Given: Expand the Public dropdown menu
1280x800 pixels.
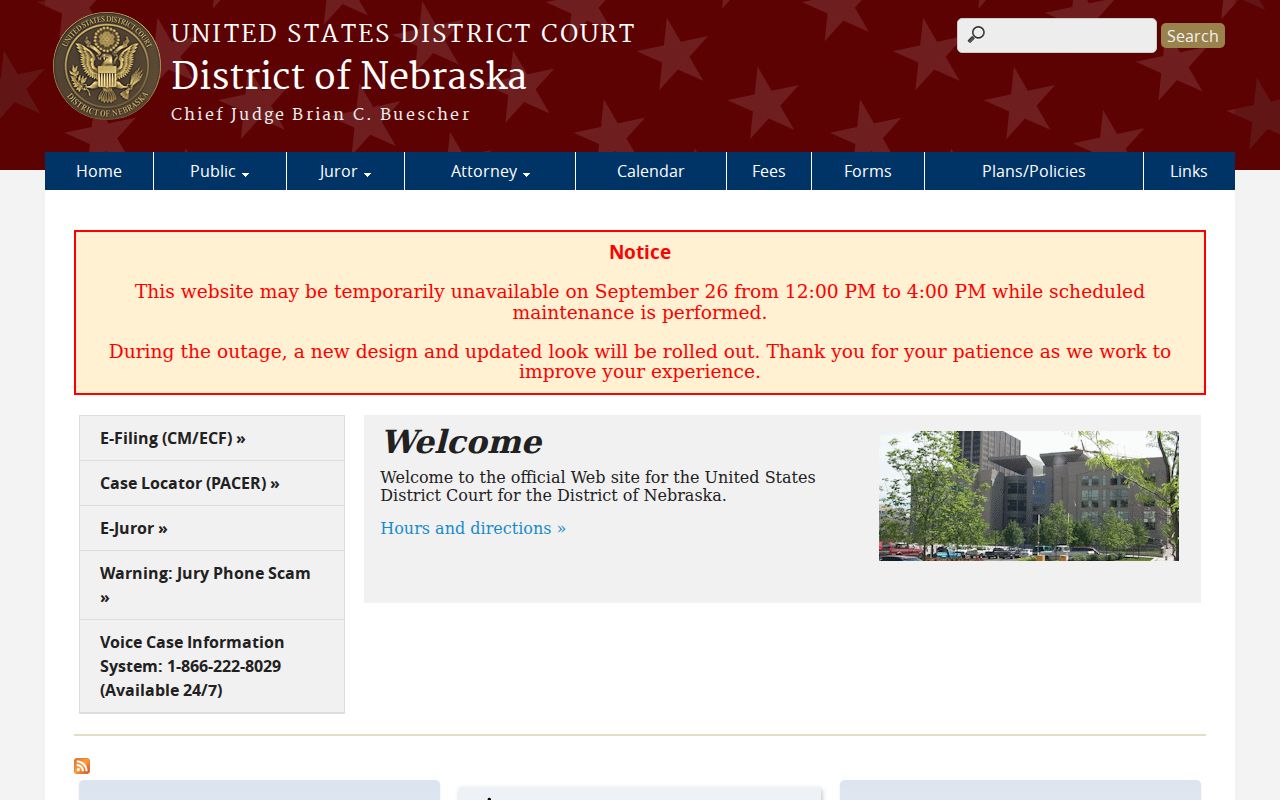Looking at the screenshot, I should [x=220, y=171].
